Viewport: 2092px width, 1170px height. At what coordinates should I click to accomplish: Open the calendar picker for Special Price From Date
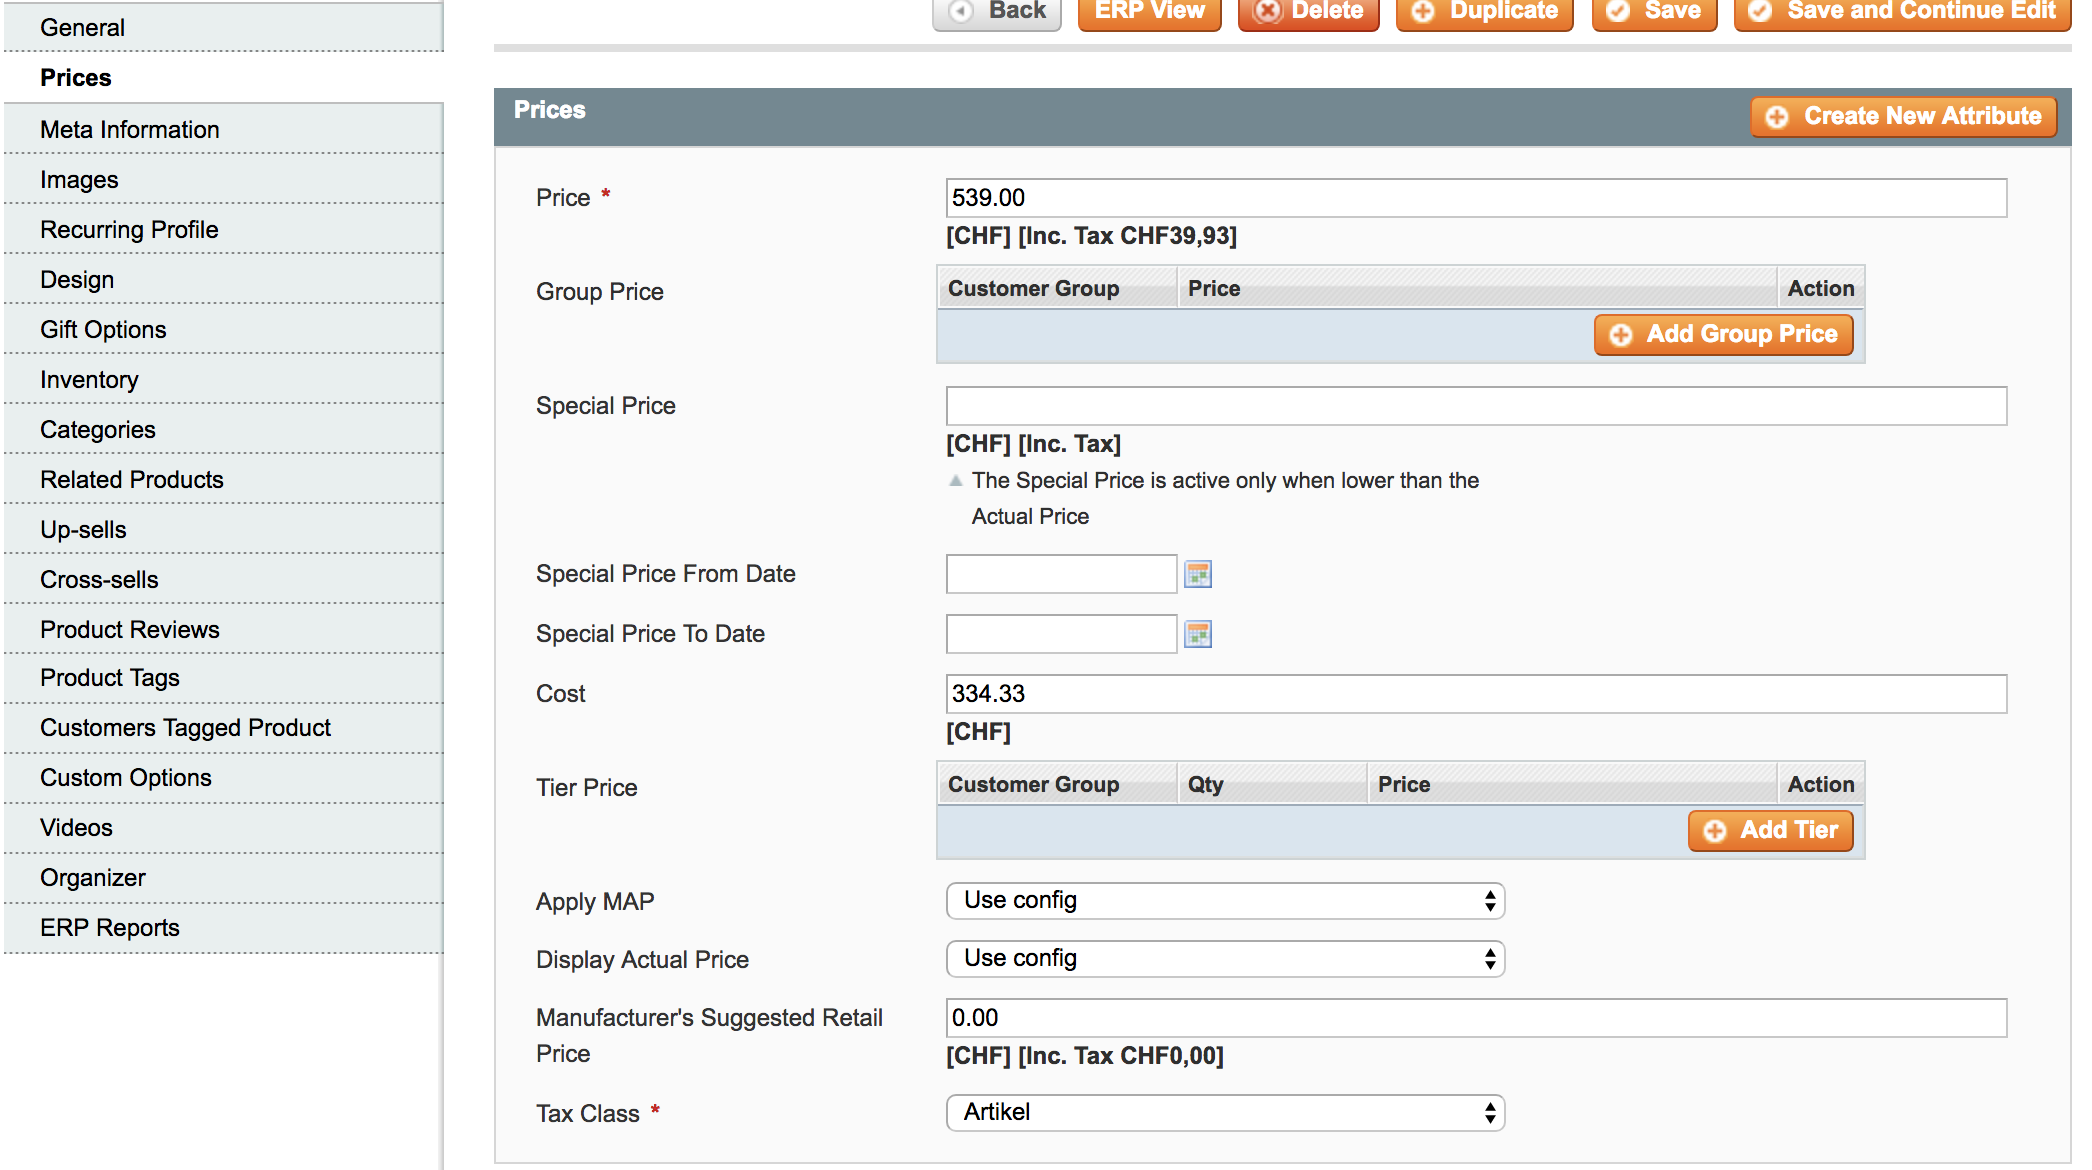pyautogui.click(x=1197, y=574)
